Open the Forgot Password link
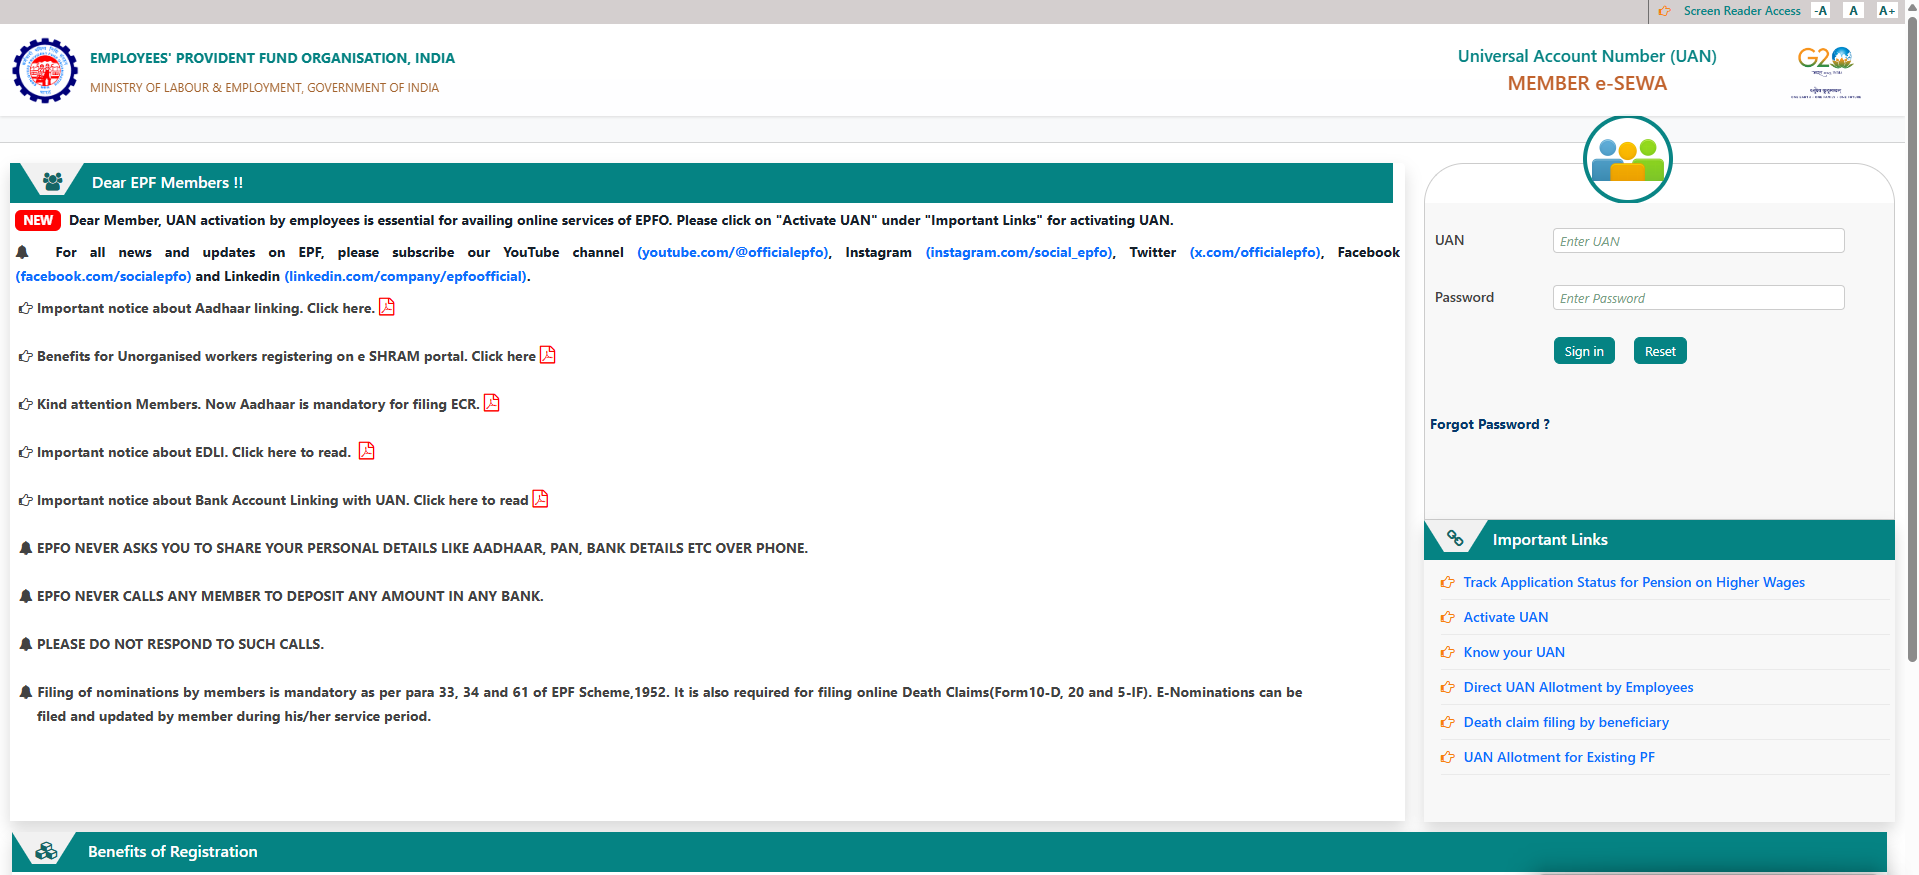The image size is (1919, 875). 1489,424
